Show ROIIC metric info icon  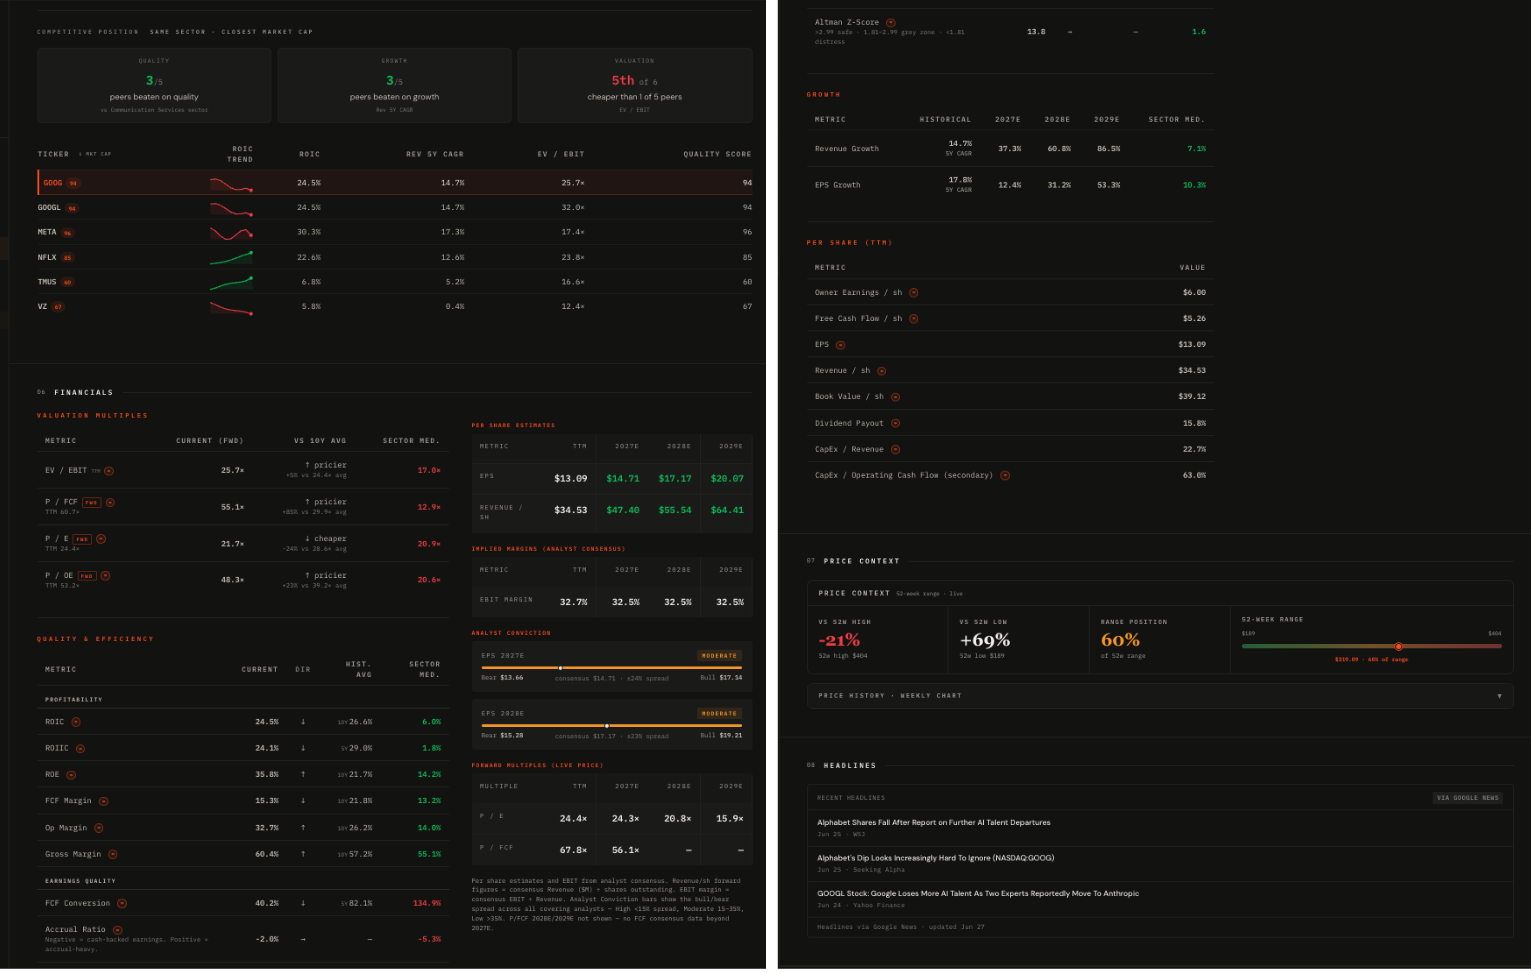tap(81, 748)
